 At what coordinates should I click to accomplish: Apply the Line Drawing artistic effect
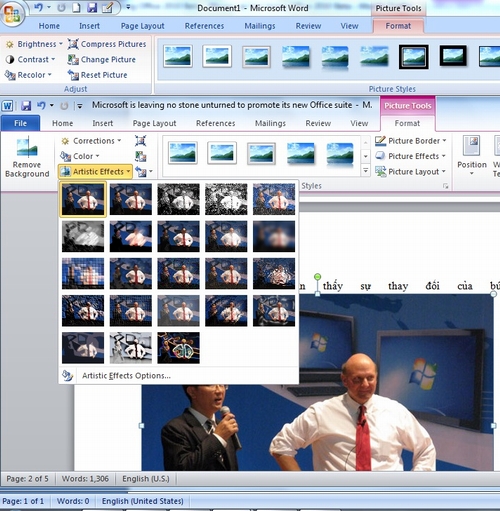tap(274, 199)
